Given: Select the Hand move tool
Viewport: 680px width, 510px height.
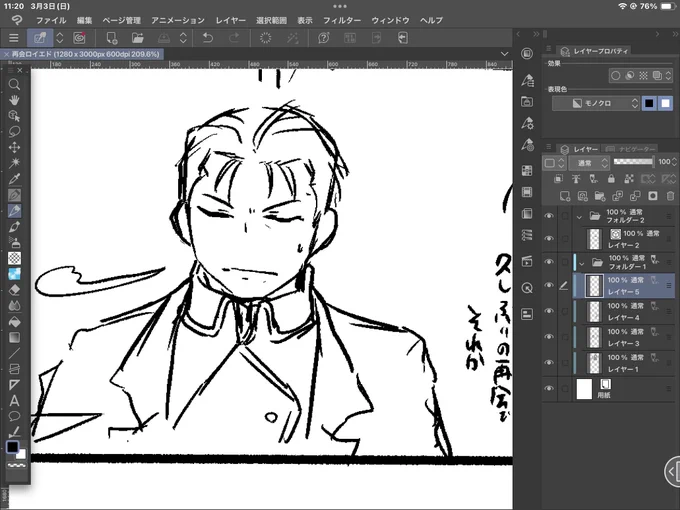Looking at the screenshot, I should coord(14,100).
